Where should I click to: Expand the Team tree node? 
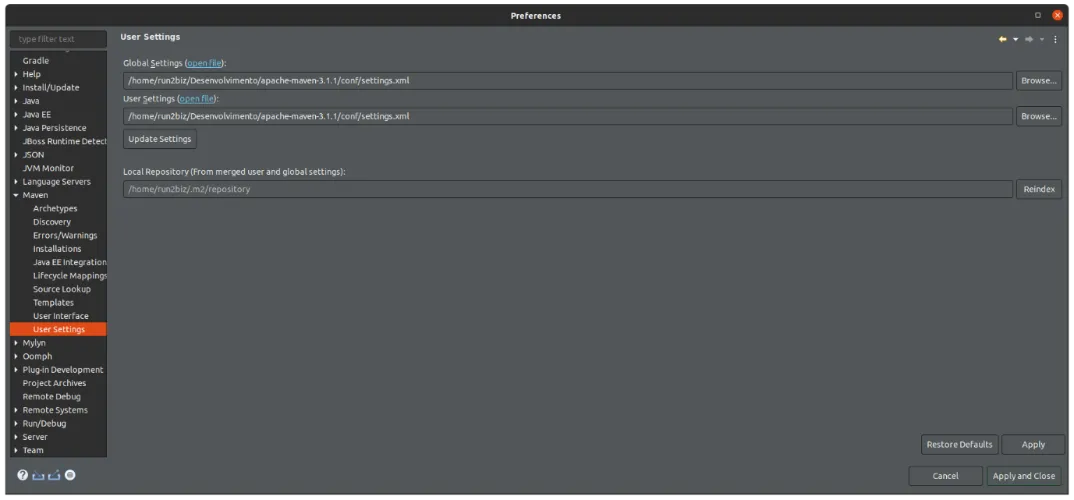pyautogui.click(x=16, y=450)
